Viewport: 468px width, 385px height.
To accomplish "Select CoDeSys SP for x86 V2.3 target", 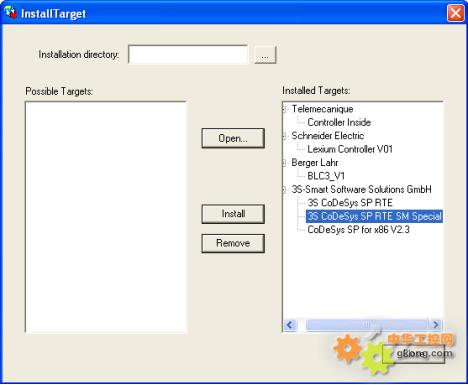I will (x=358, y=230).
